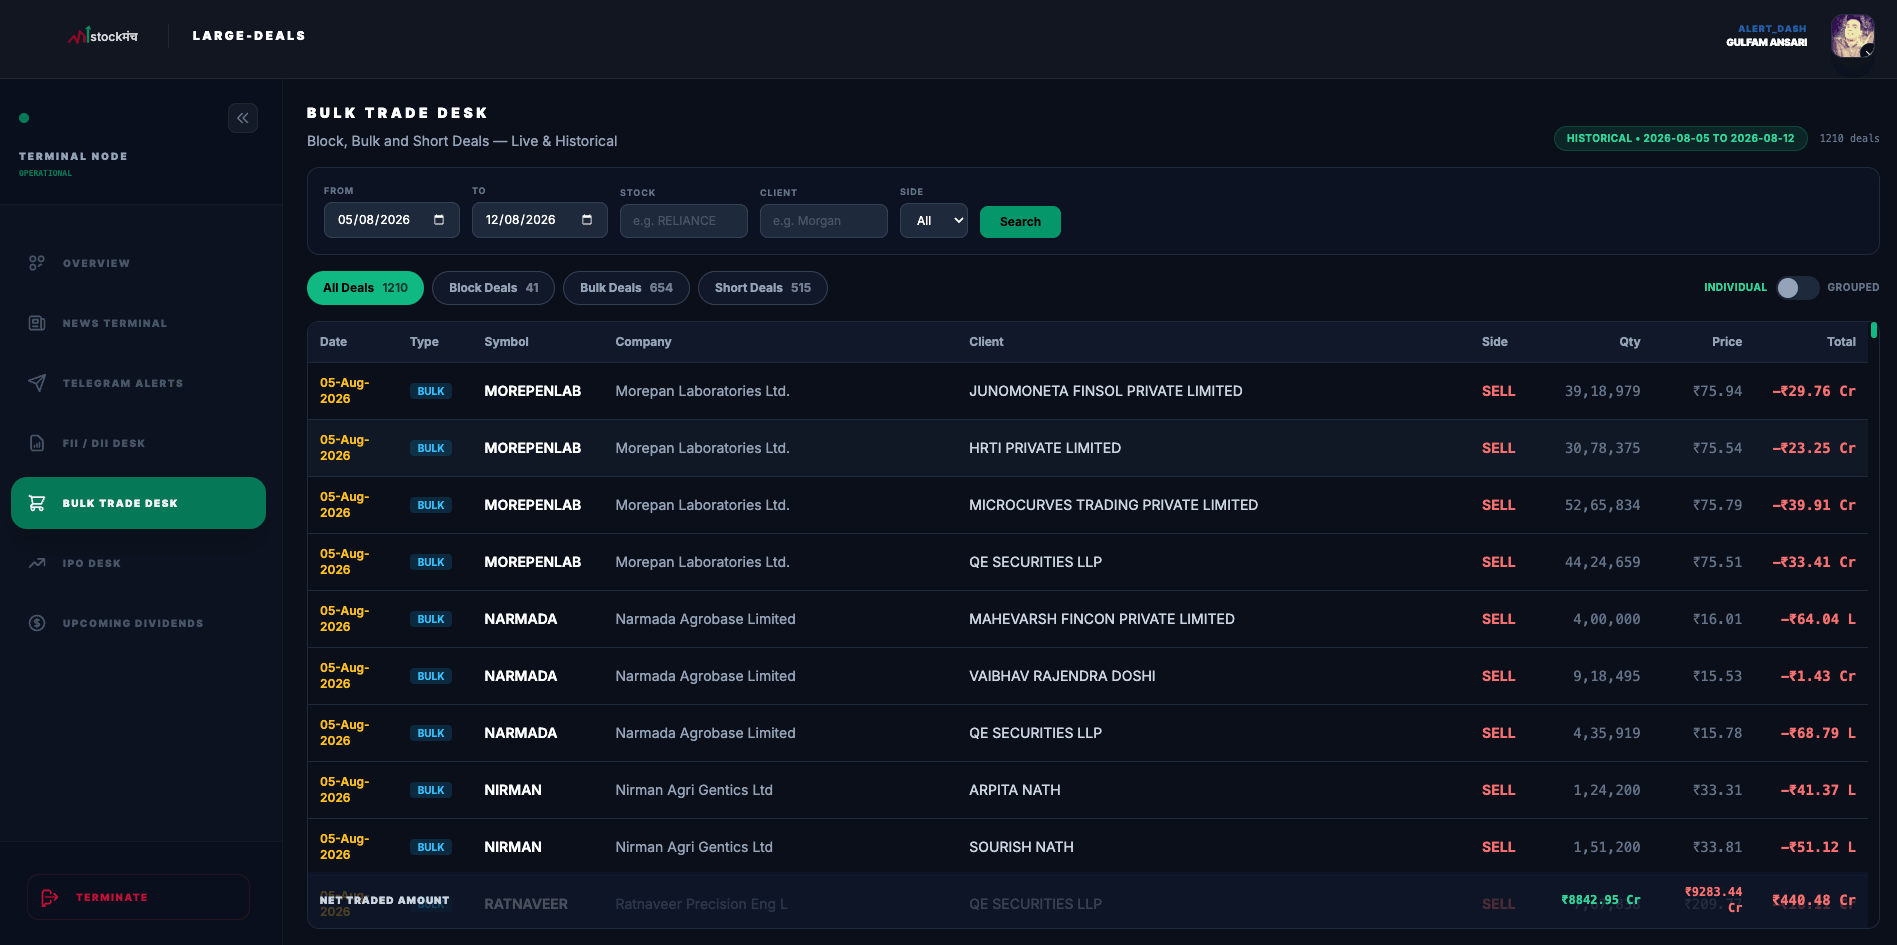Collapse the sidebar with the double-chevron icon

coord(243,118)
